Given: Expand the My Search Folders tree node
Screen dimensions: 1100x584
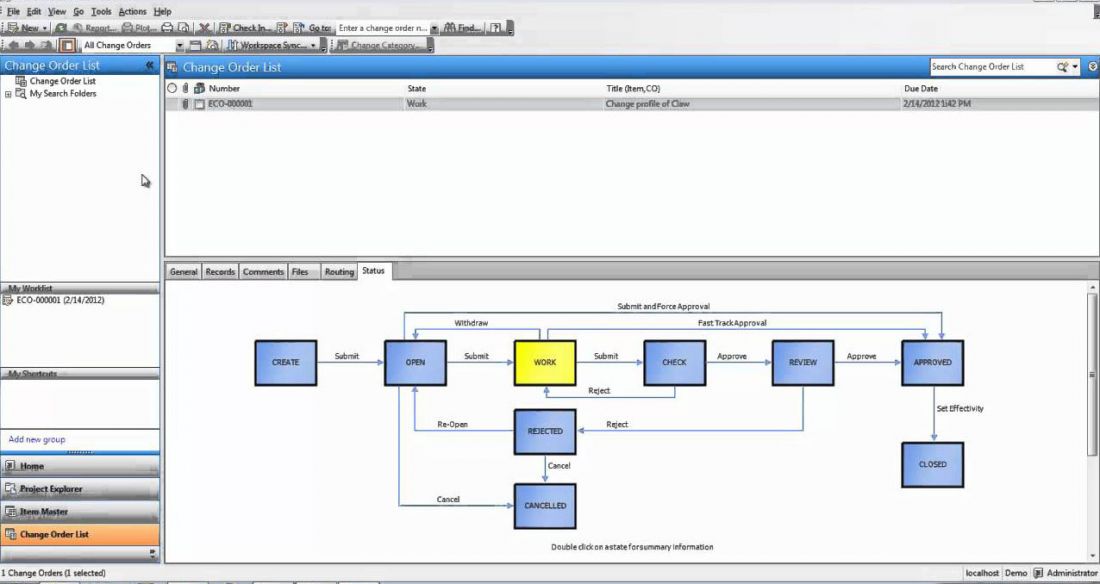Looking at the screenshot, I should tap(9, 94).
